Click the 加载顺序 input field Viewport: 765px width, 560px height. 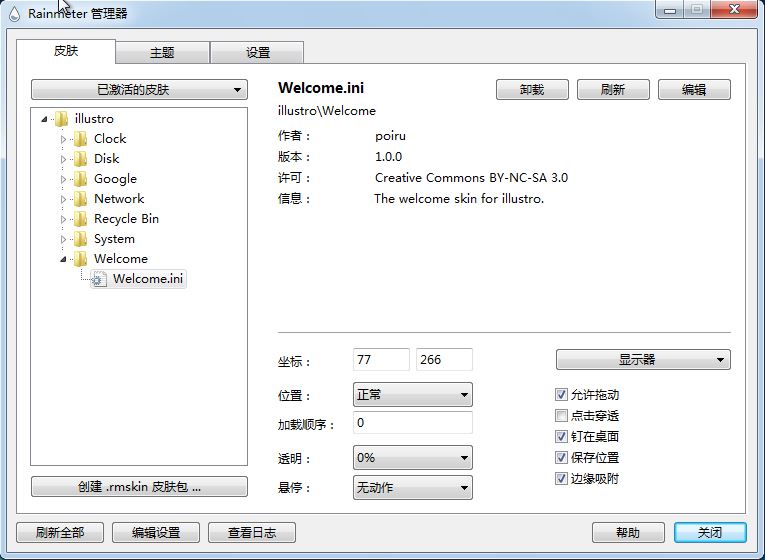(x=412, y=422)
